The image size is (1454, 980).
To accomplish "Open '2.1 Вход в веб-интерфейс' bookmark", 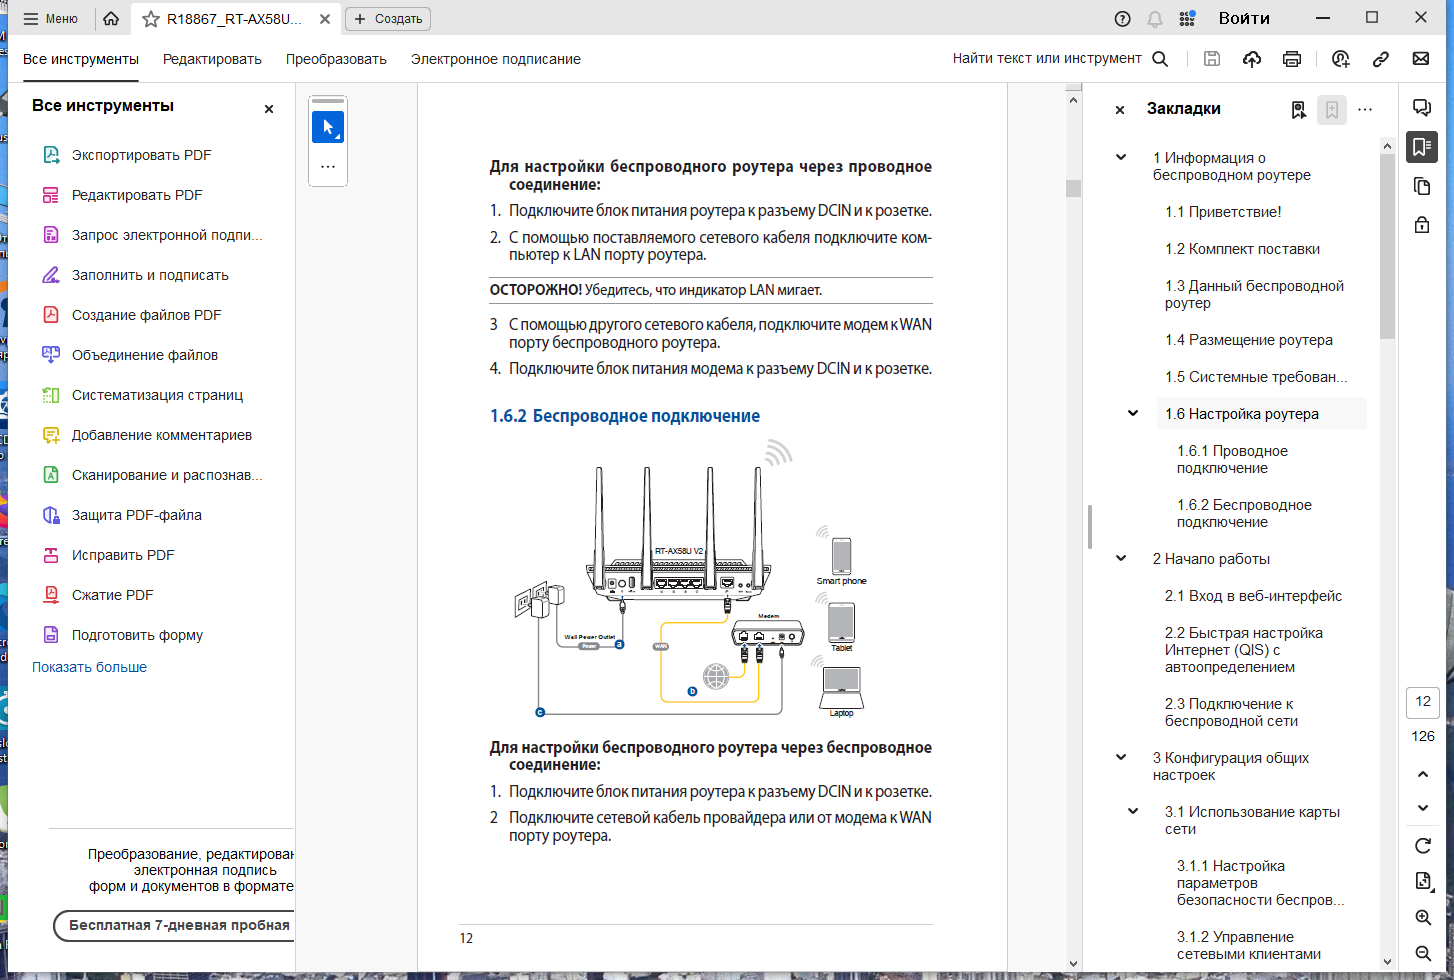I will [x=1253, y=596].
